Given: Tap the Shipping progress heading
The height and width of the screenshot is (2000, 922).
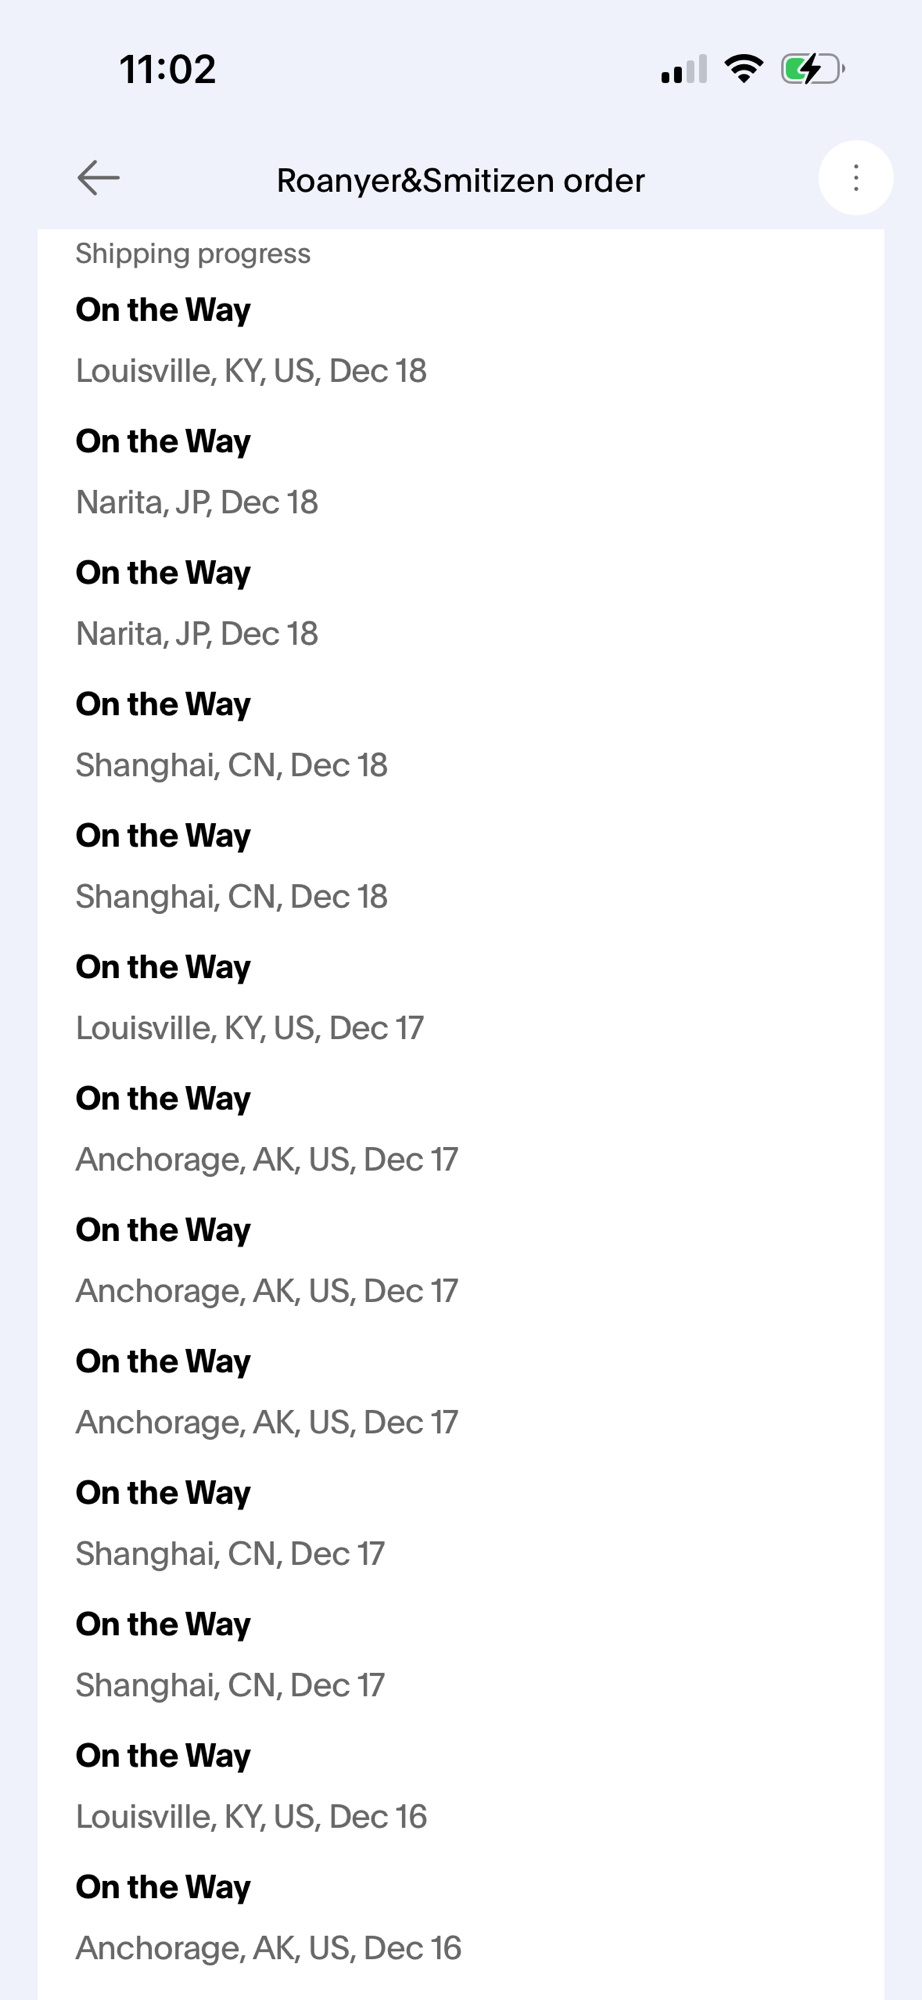Looking at the screenshot, I should pyautogui.click(x=193, y=254).
